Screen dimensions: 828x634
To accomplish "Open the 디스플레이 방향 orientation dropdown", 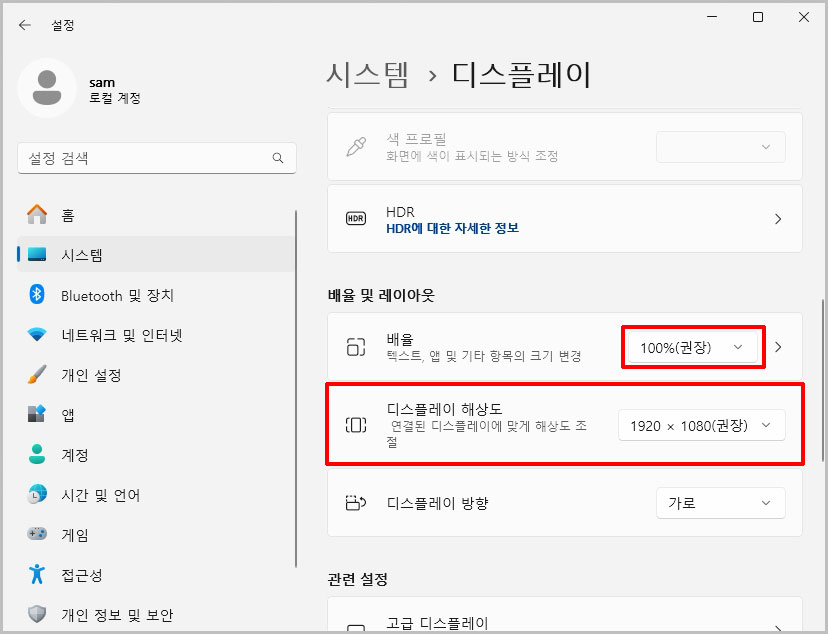I will pos(720,503).
